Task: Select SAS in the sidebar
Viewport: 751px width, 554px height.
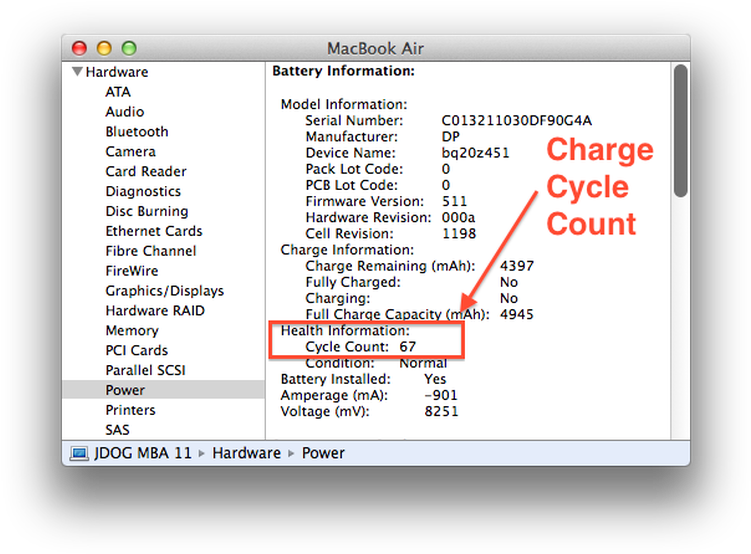Action: pos(117,430)
